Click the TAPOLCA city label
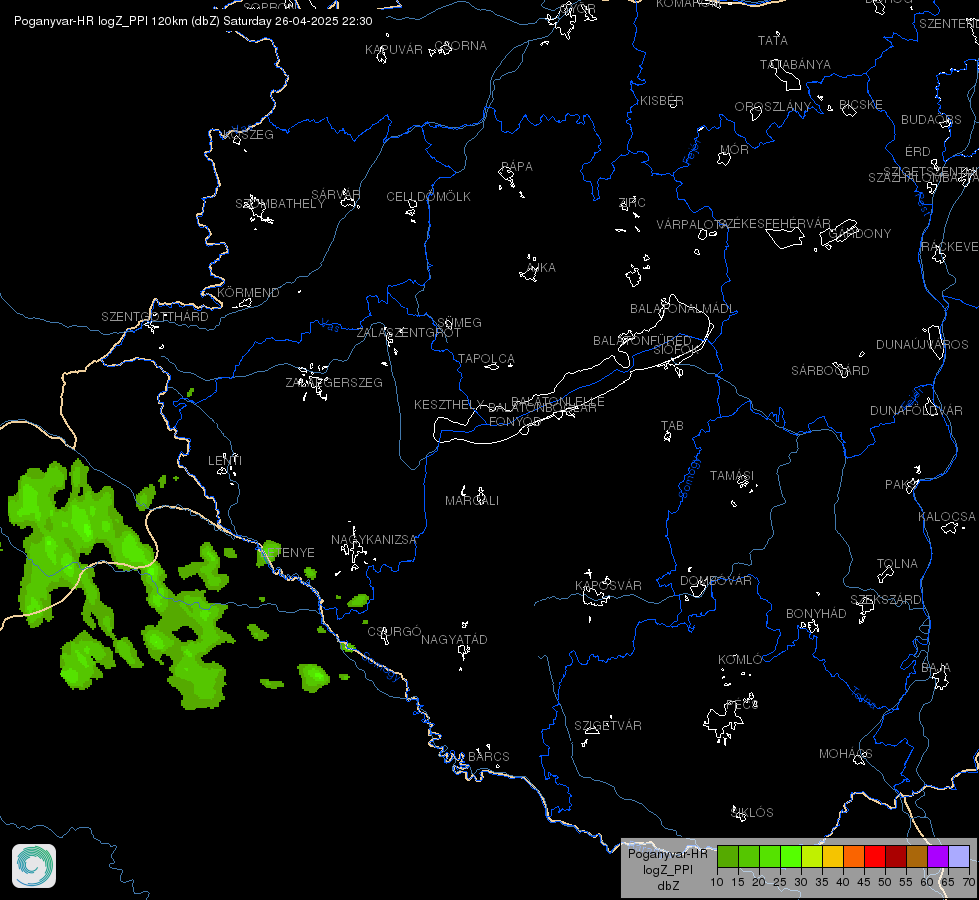Screen dimensions: 979x900 (x=486, y=359)
